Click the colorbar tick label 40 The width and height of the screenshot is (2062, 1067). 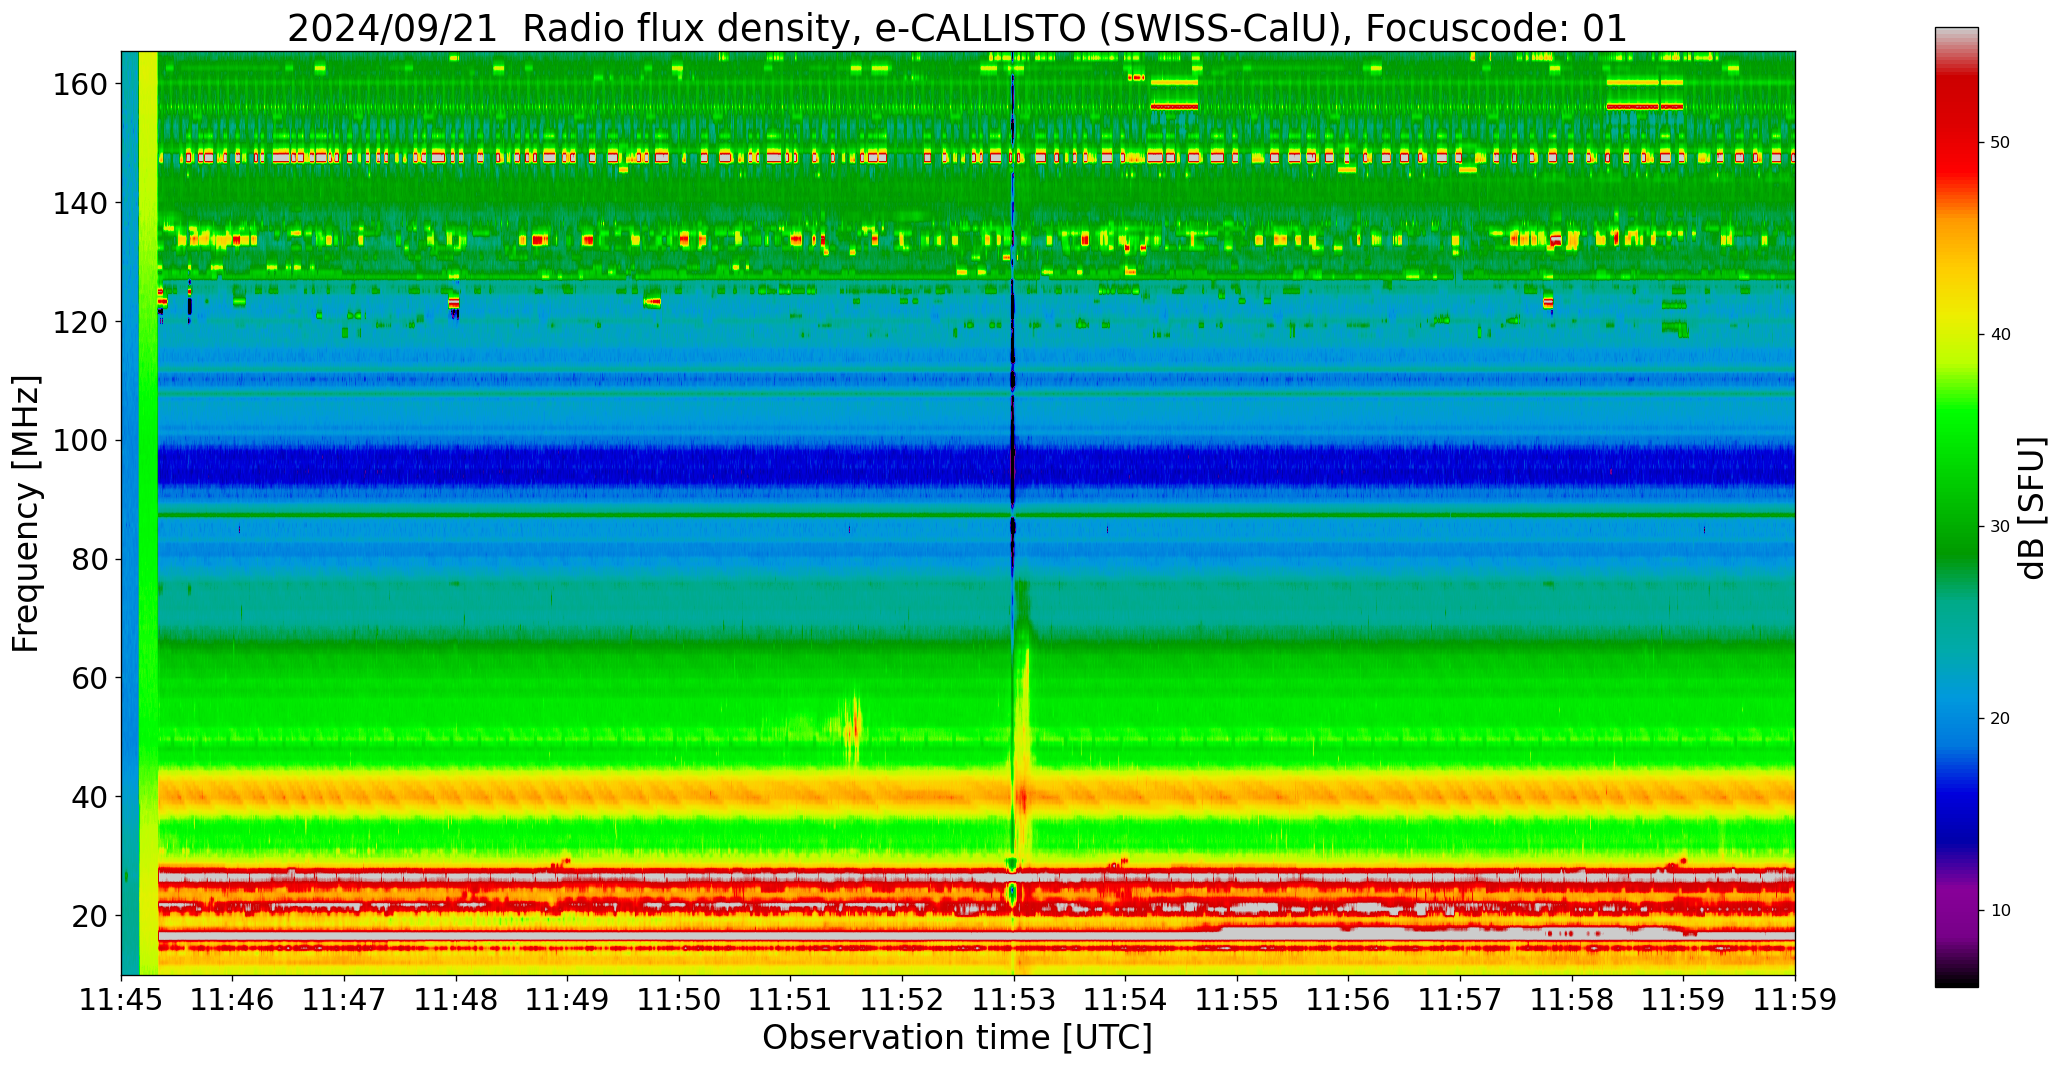click(2000, 335)
